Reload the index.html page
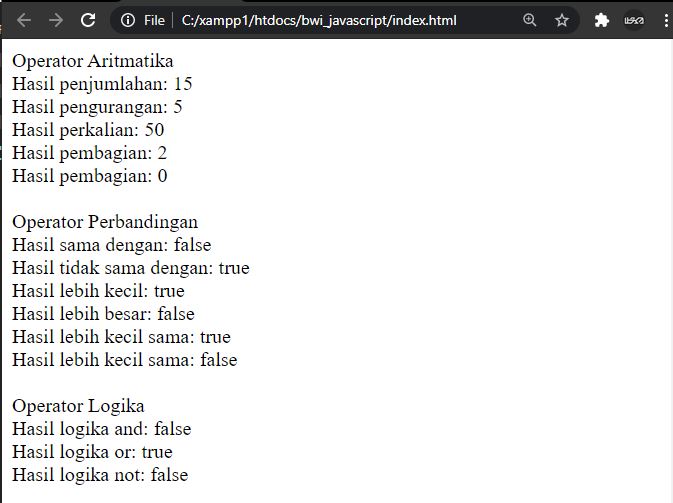 tap(88, 20)
